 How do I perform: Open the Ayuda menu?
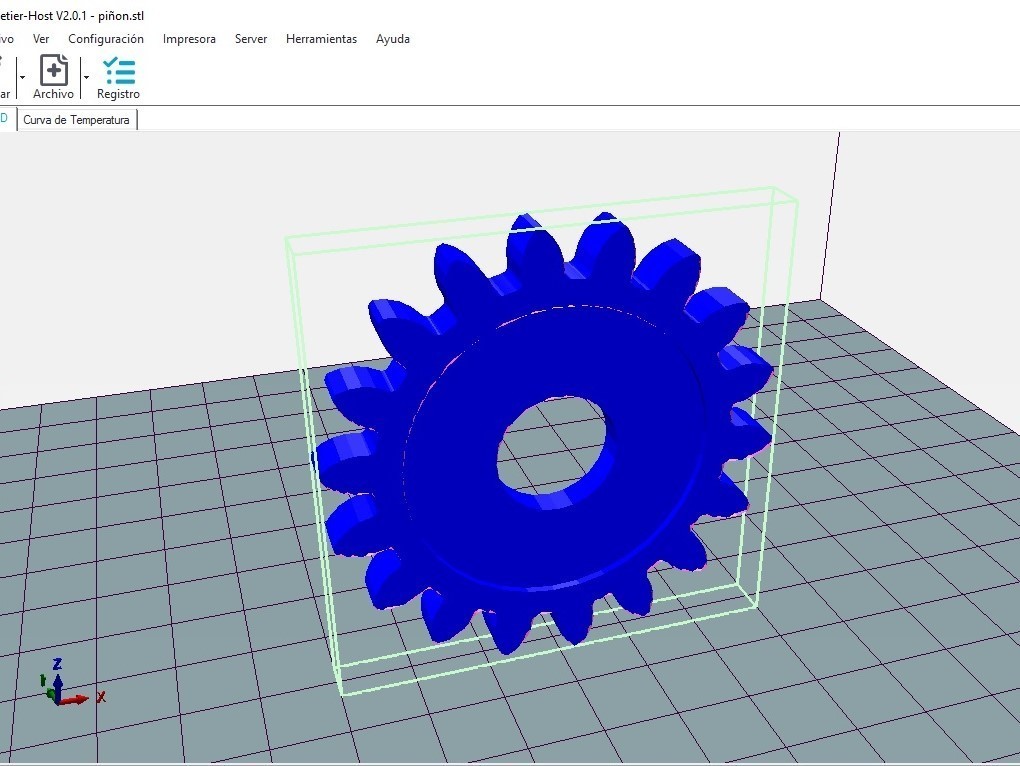[x=393, y=39]
